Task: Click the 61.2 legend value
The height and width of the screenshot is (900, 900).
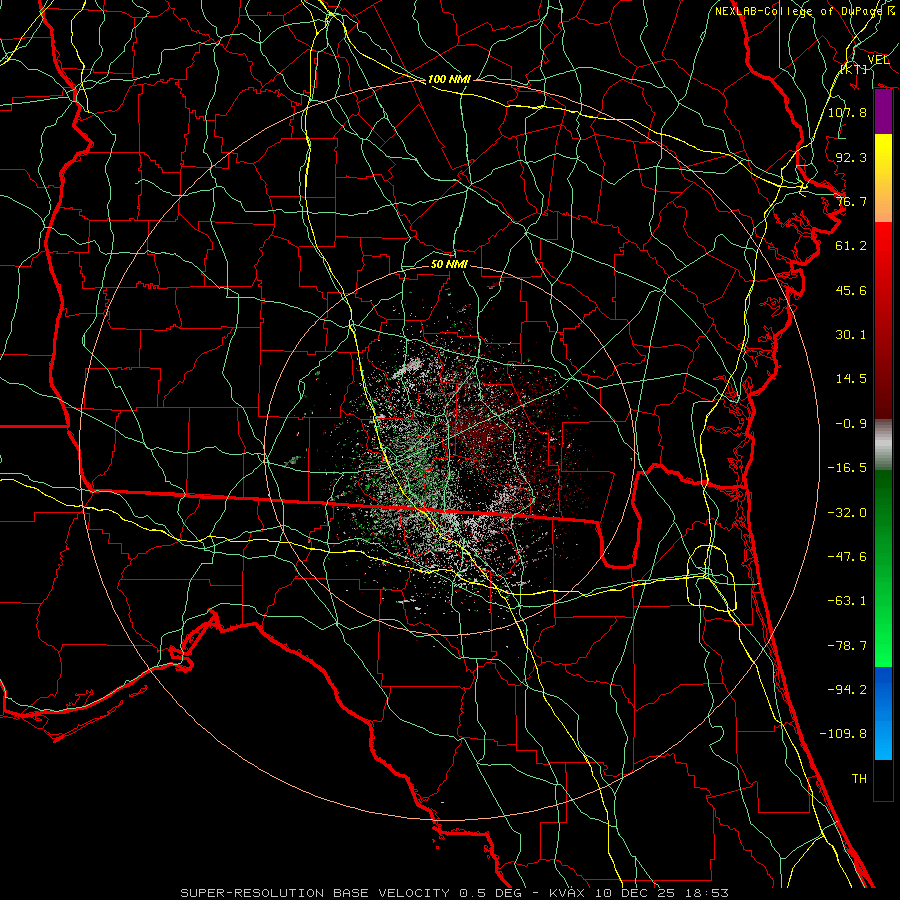Action: 851,246
